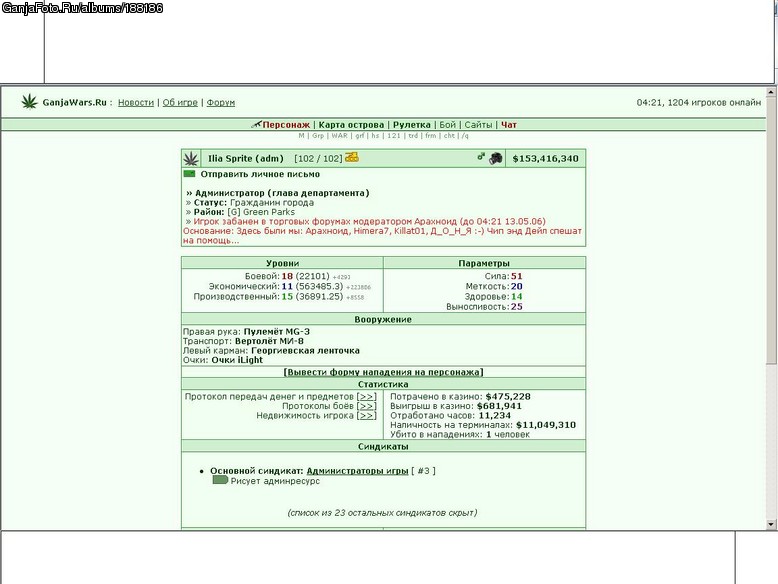Open the Чат menu item
Image resolution: width=778 pixels, height=584 pixels.
click(509, 125)
